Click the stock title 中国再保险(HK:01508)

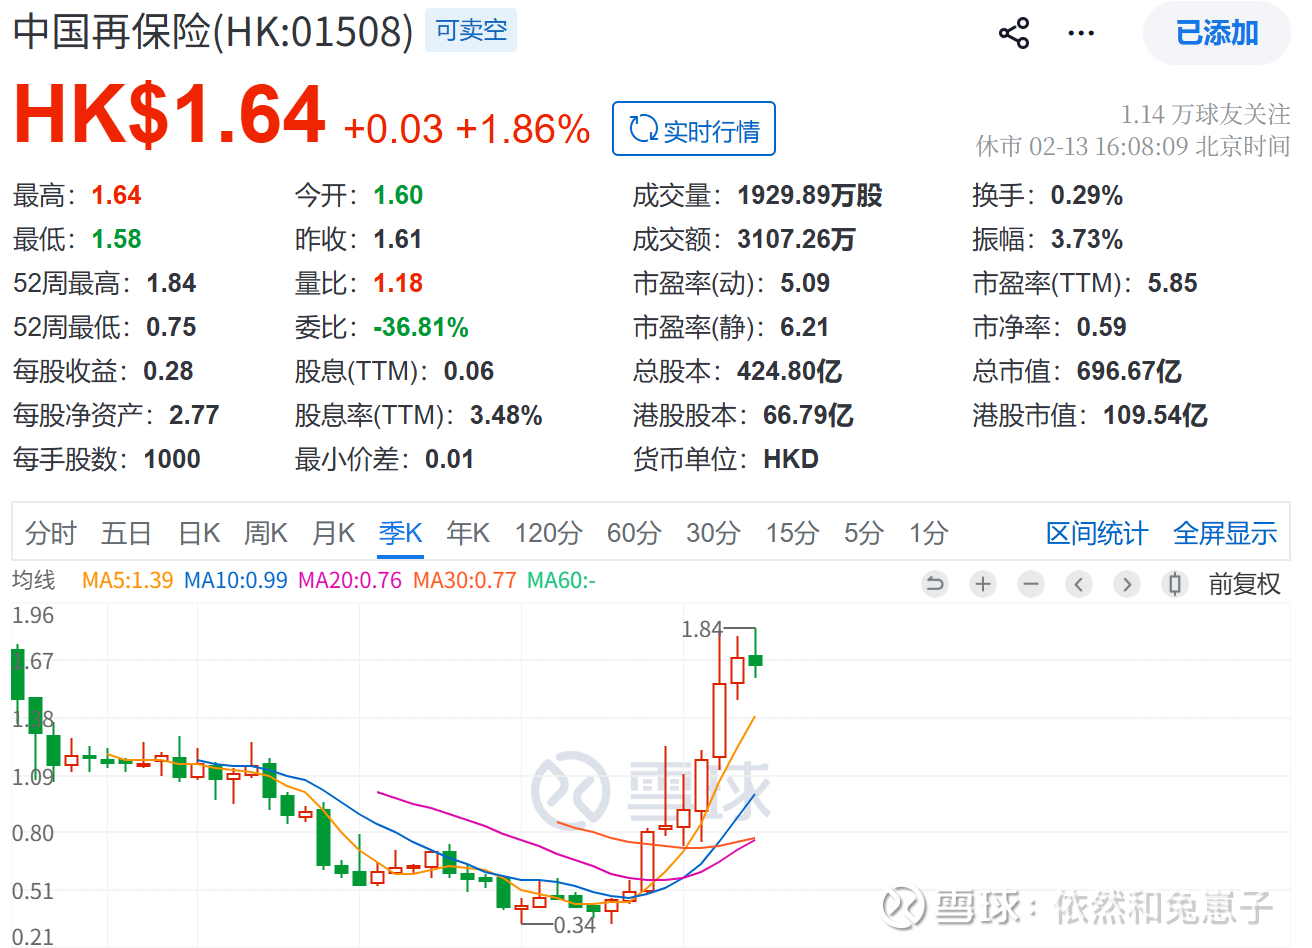213,31
